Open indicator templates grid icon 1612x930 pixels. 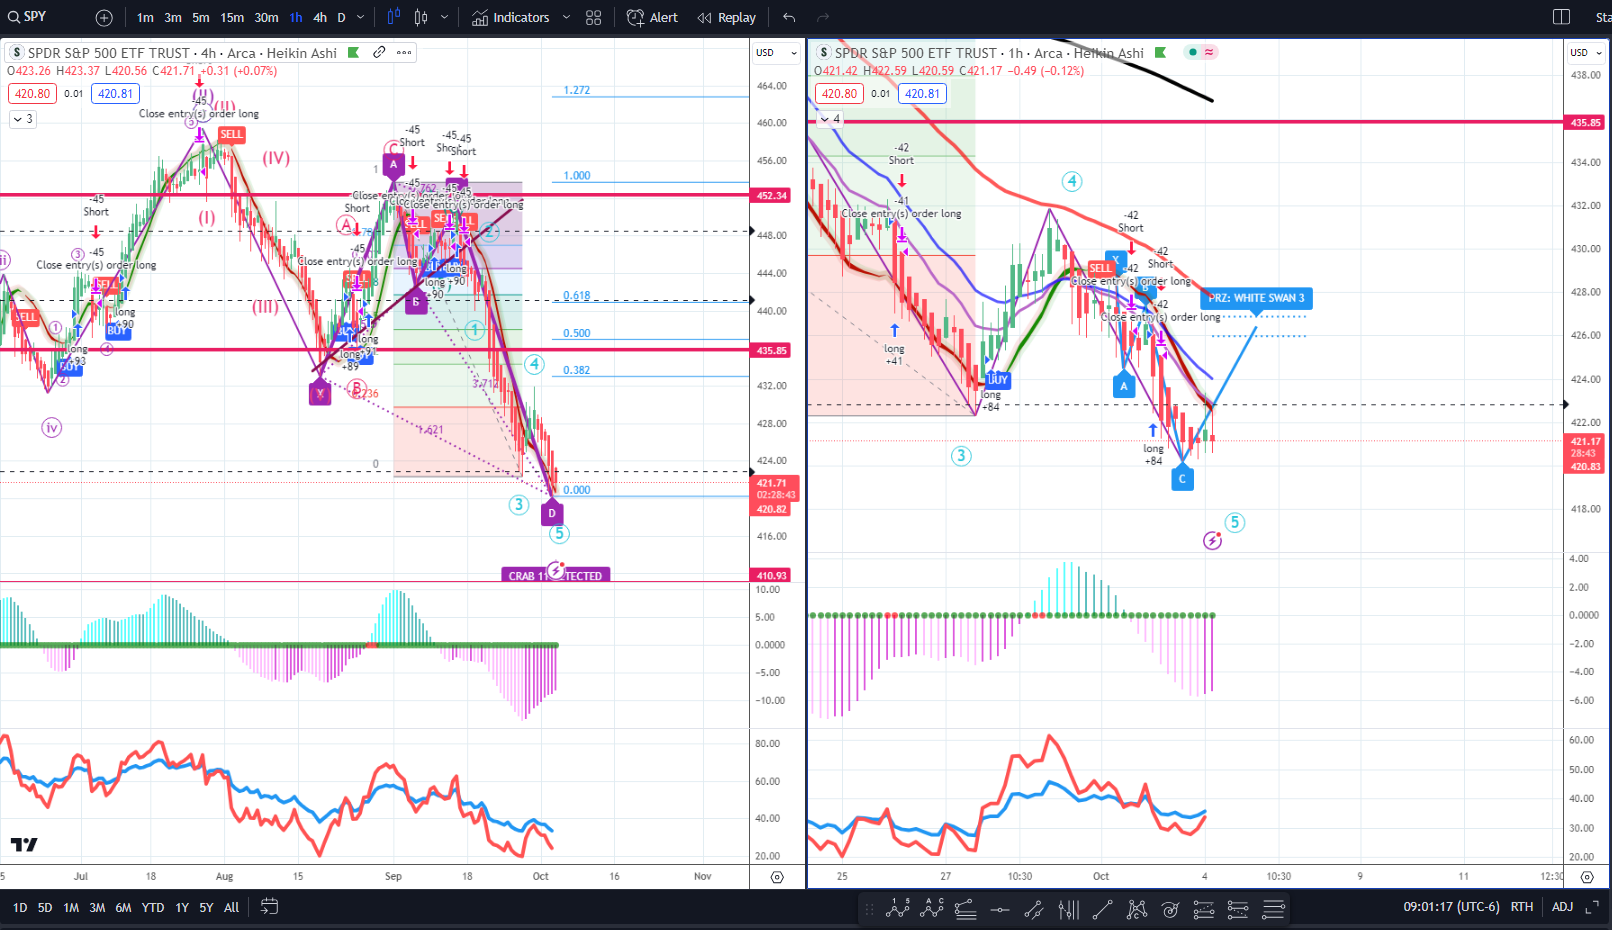tap(594, 17)
